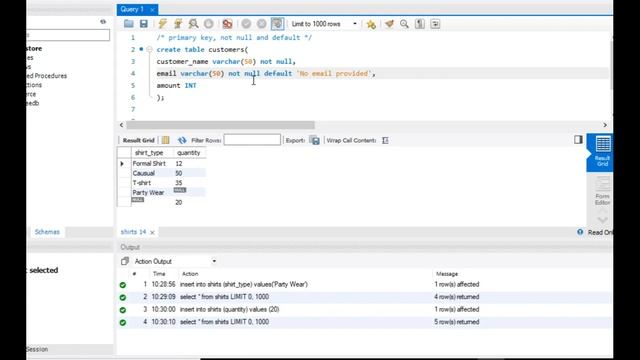
Task: Execute the query with the lightning bolt
Action: (x=162, y=24)
